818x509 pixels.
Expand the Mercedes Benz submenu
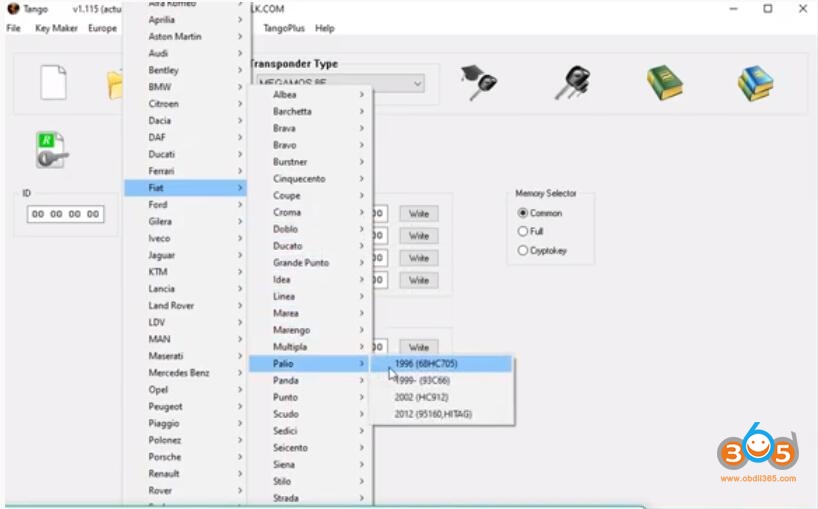click(185, 372)
